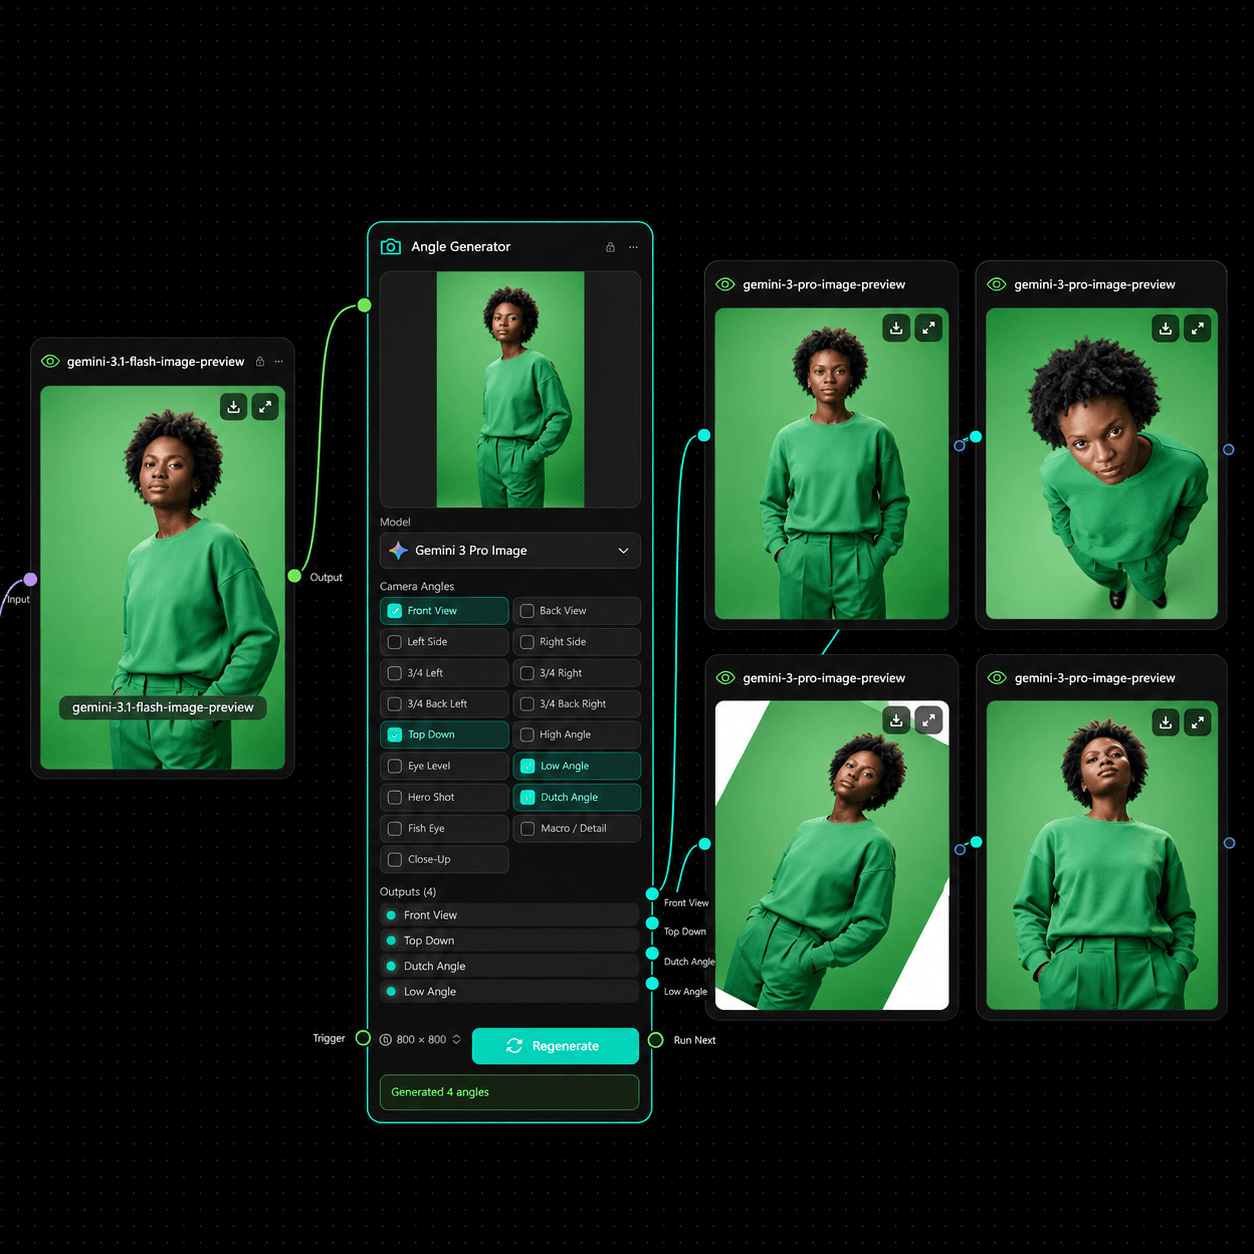The width and height of the screenshot is (1254, 1254).
Task: Click the Dutch Angle output connector port
Action: point(652,953)
